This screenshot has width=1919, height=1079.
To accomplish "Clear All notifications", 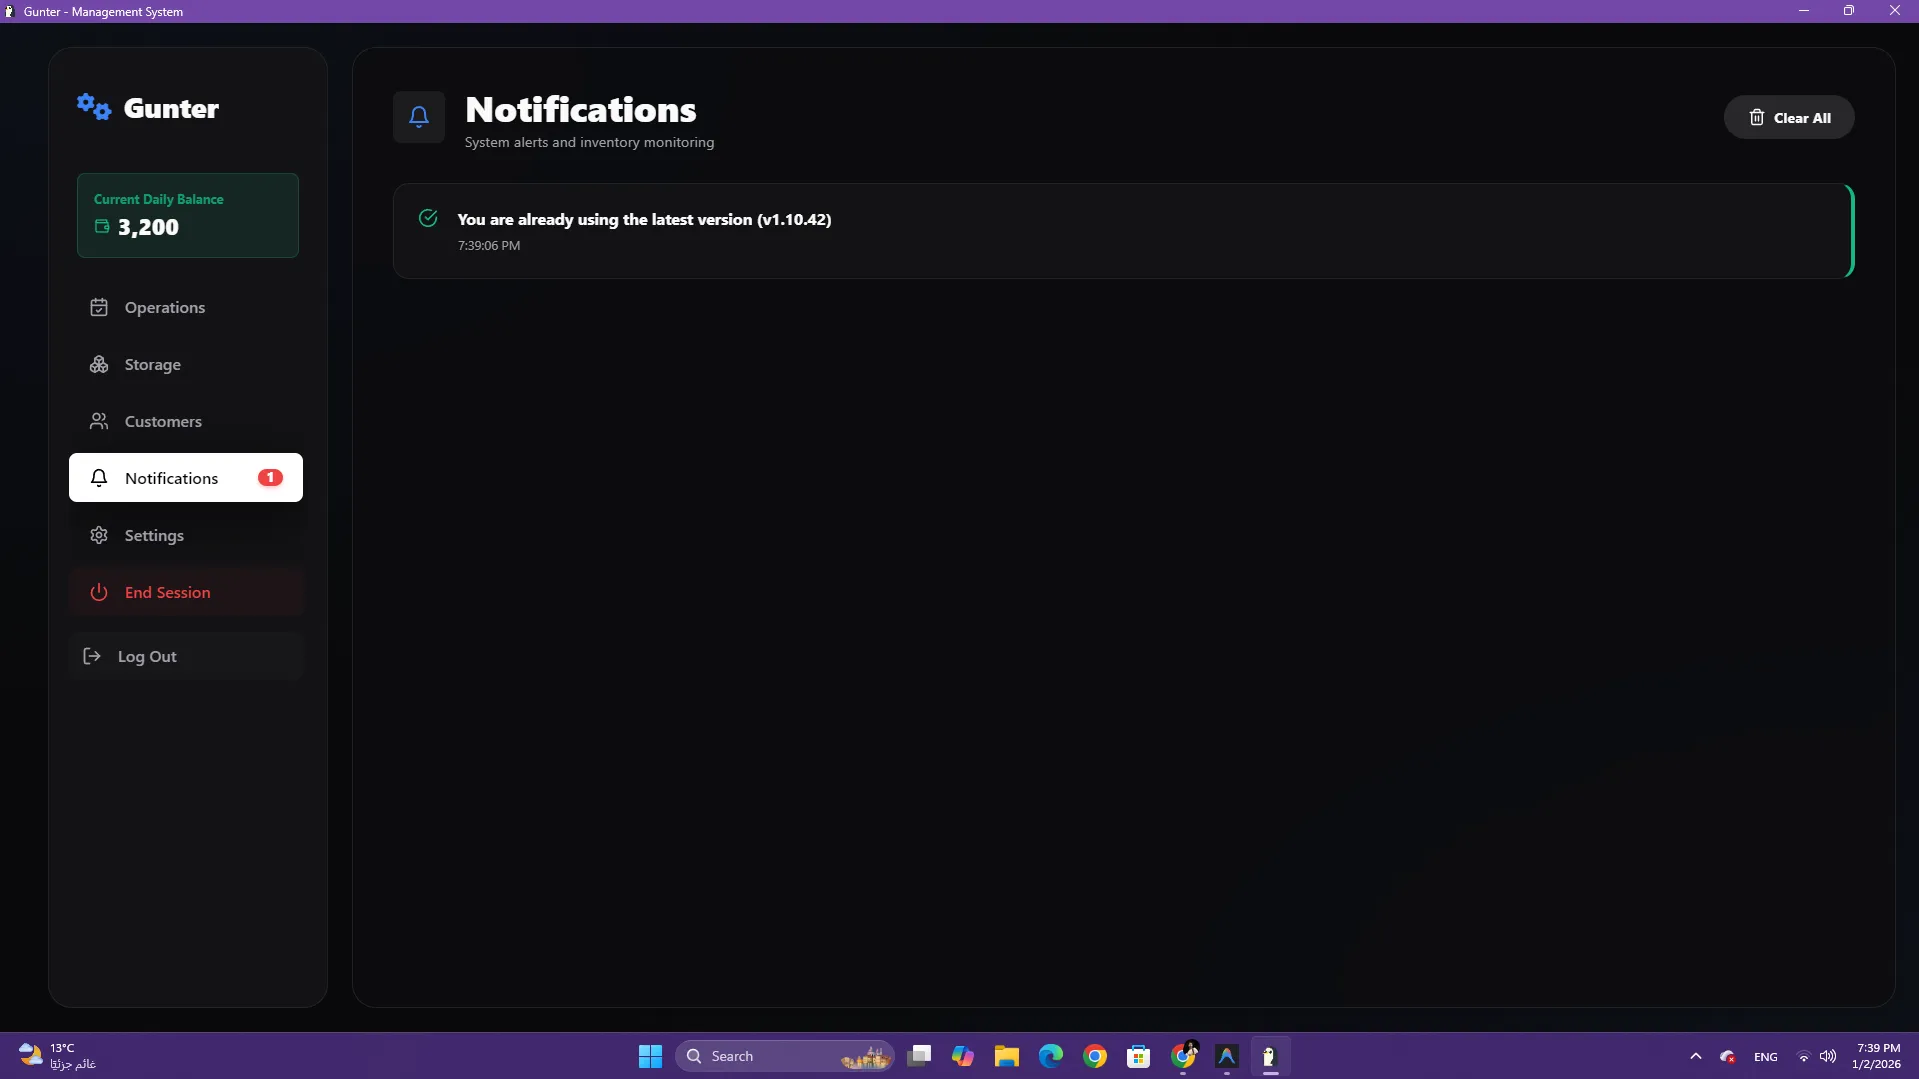I will (1789, 118).
